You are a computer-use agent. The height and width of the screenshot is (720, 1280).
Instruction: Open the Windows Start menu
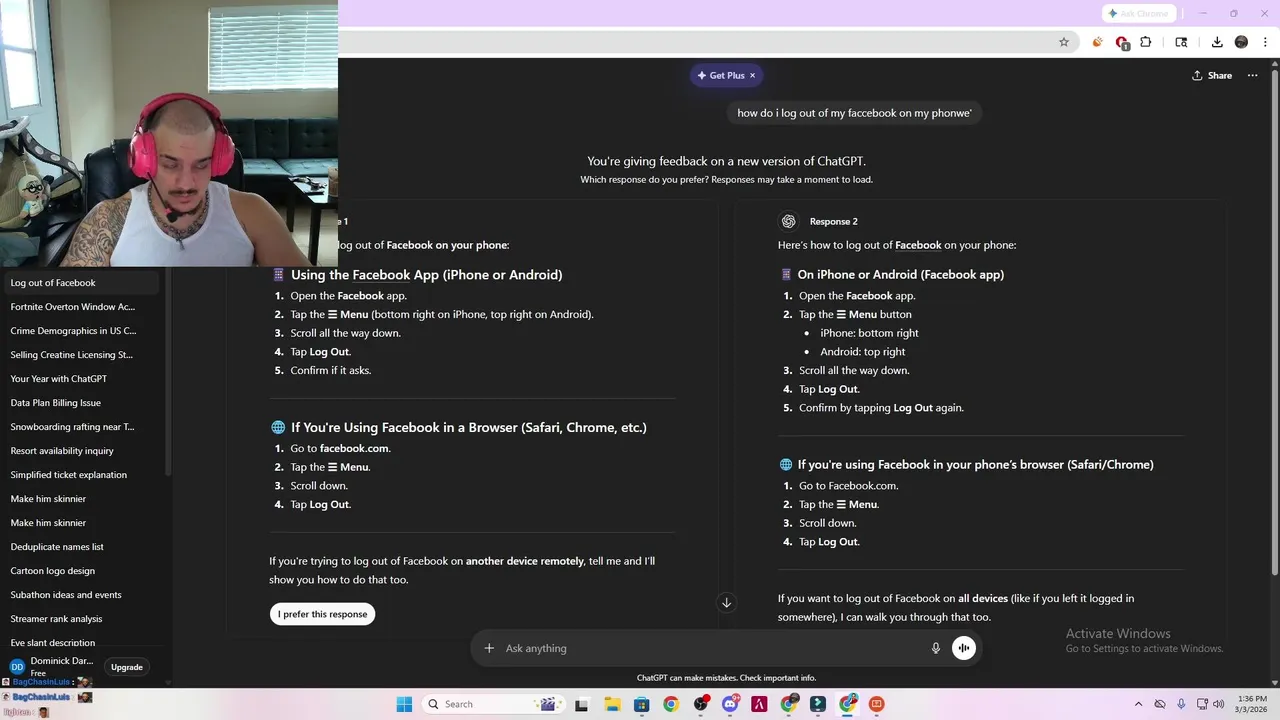pos(404,704)
